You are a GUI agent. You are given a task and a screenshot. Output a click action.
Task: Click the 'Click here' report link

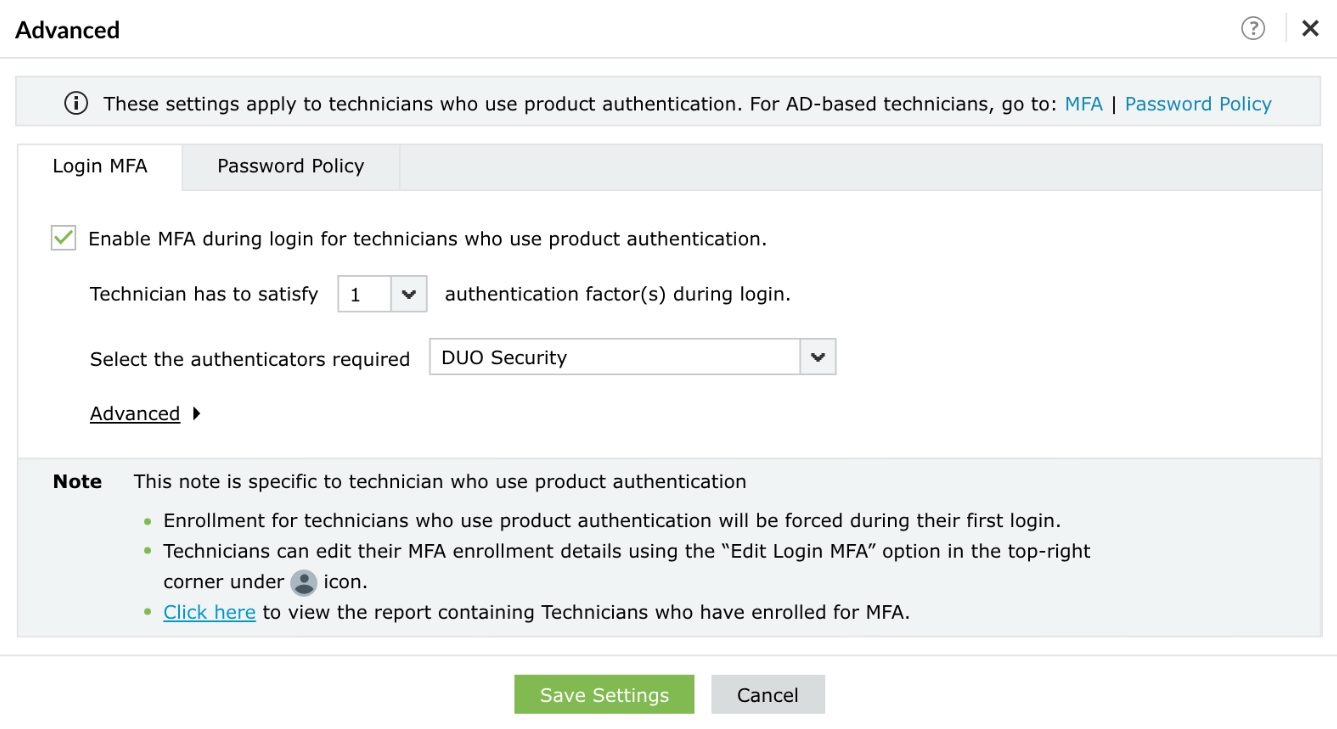tap(209, 612)
